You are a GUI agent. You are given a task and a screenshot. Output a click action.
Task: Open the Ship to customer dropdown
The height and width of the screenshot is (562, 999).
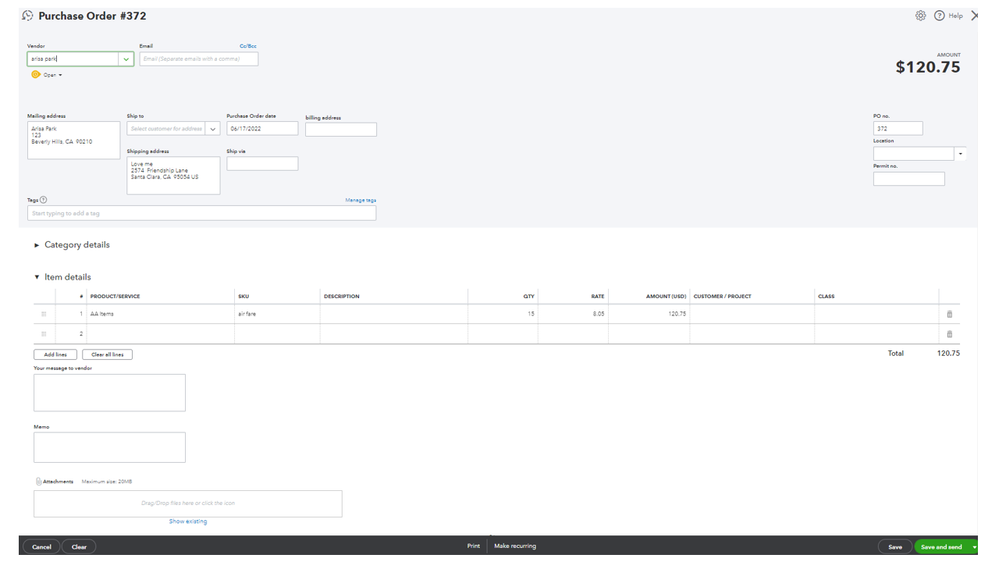pyautogui.click(x=213, y=129)
